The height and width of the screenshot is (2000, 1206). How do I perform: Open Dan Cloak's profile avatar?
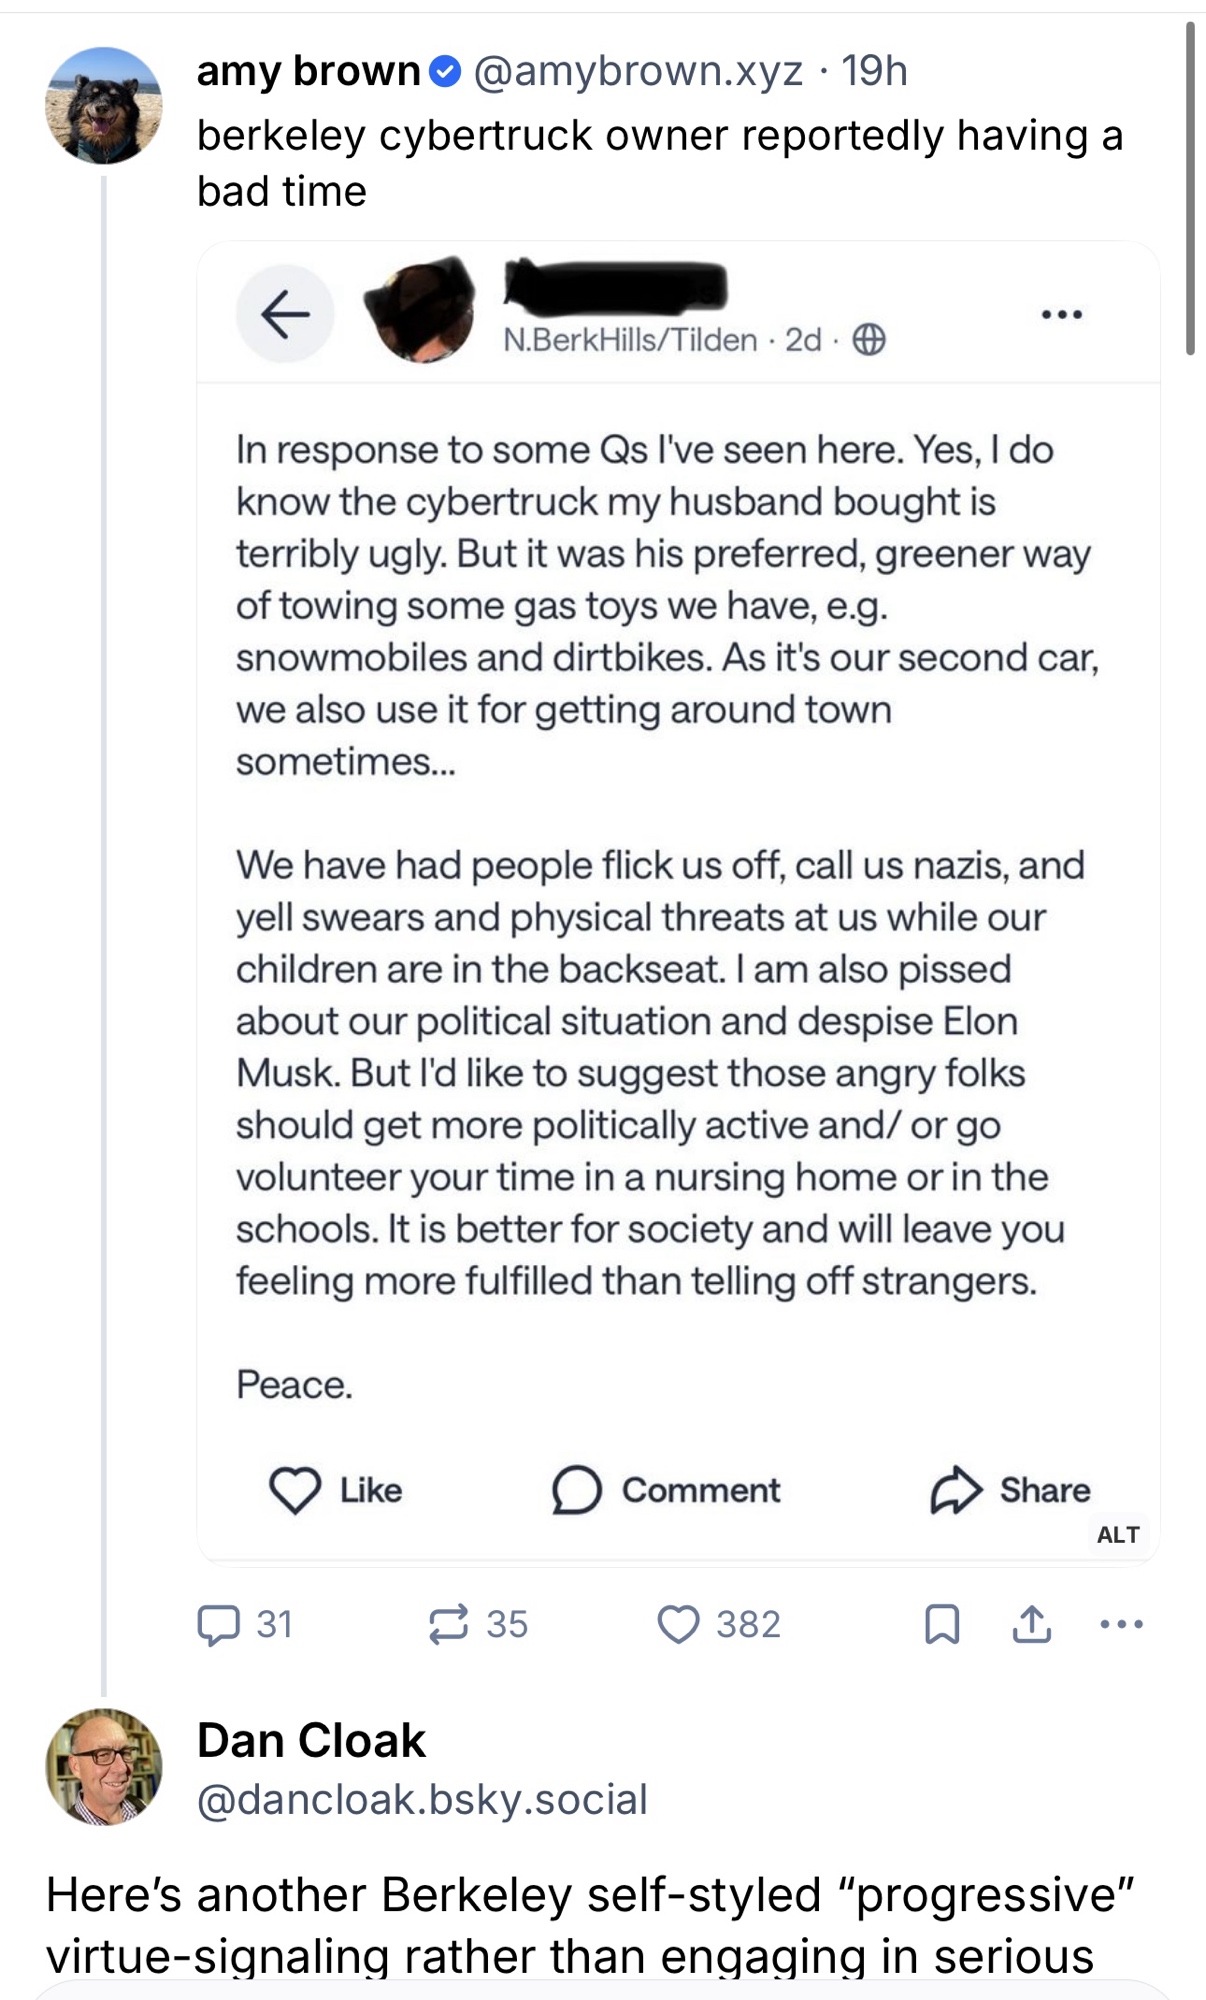[x=103, y=1767]
